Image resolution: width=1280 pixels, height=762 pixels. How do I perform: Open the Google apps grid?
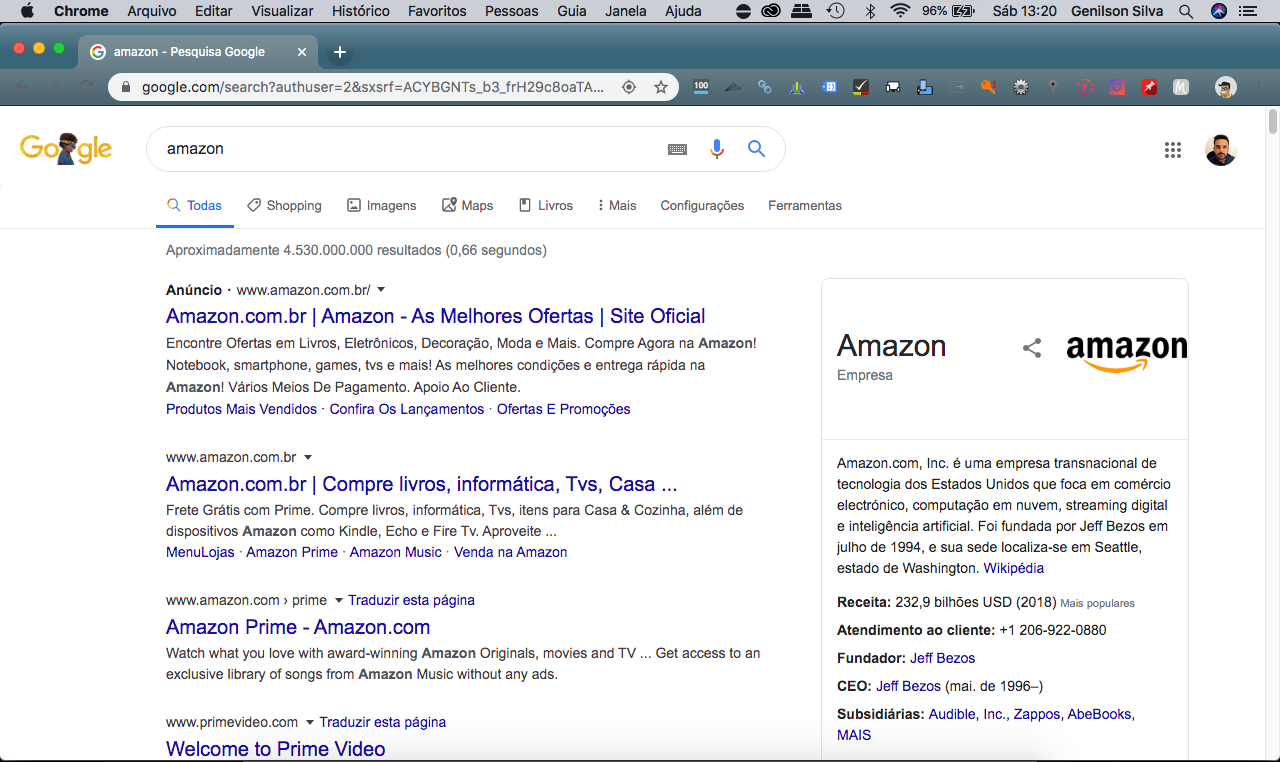pos(1173,150)
